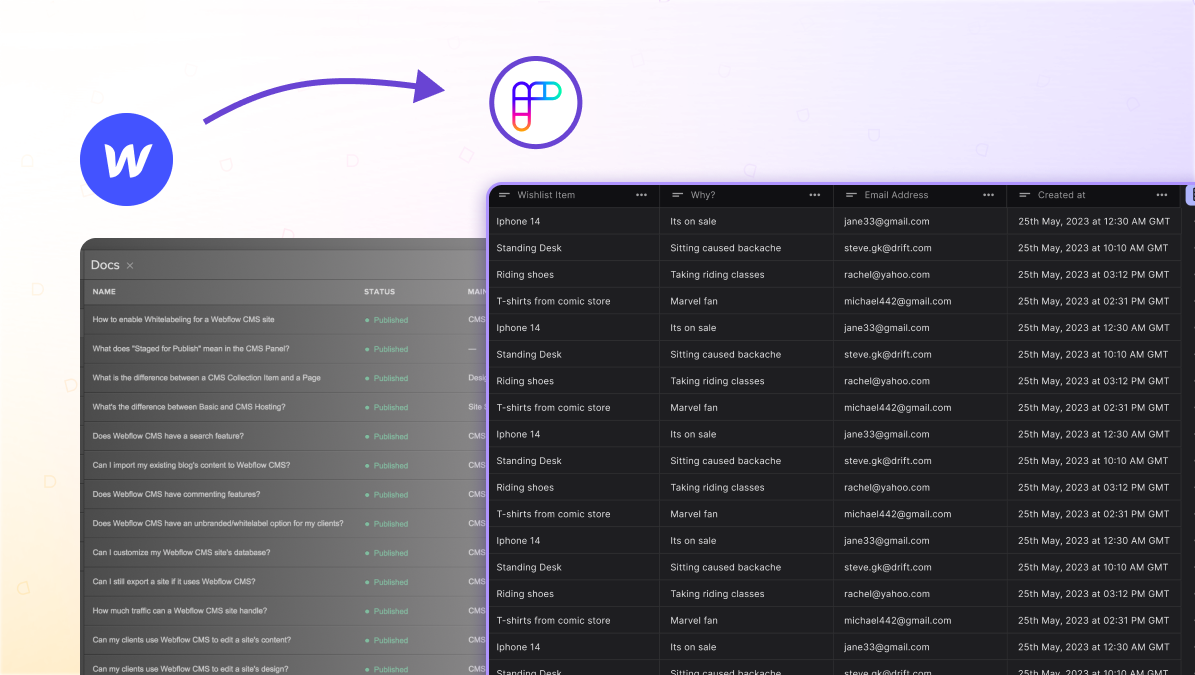Image resolution: width=1195 pixels, height=675 pixels.
Task: Click Published status on the traffic handle row
Action: 386,611
